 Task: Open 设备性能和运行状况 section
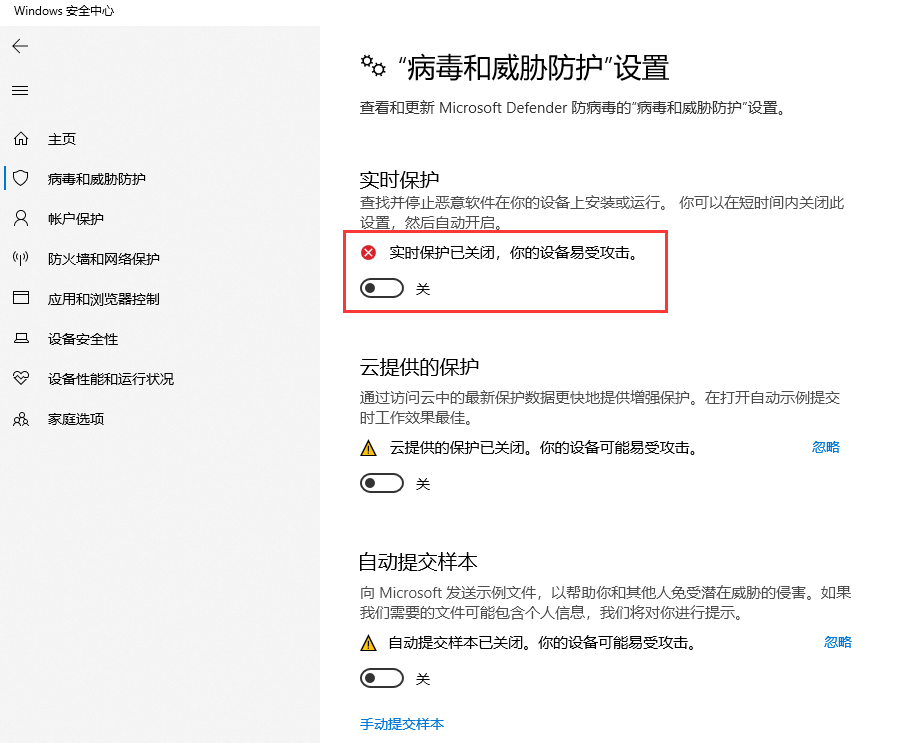tap(111, 379)
